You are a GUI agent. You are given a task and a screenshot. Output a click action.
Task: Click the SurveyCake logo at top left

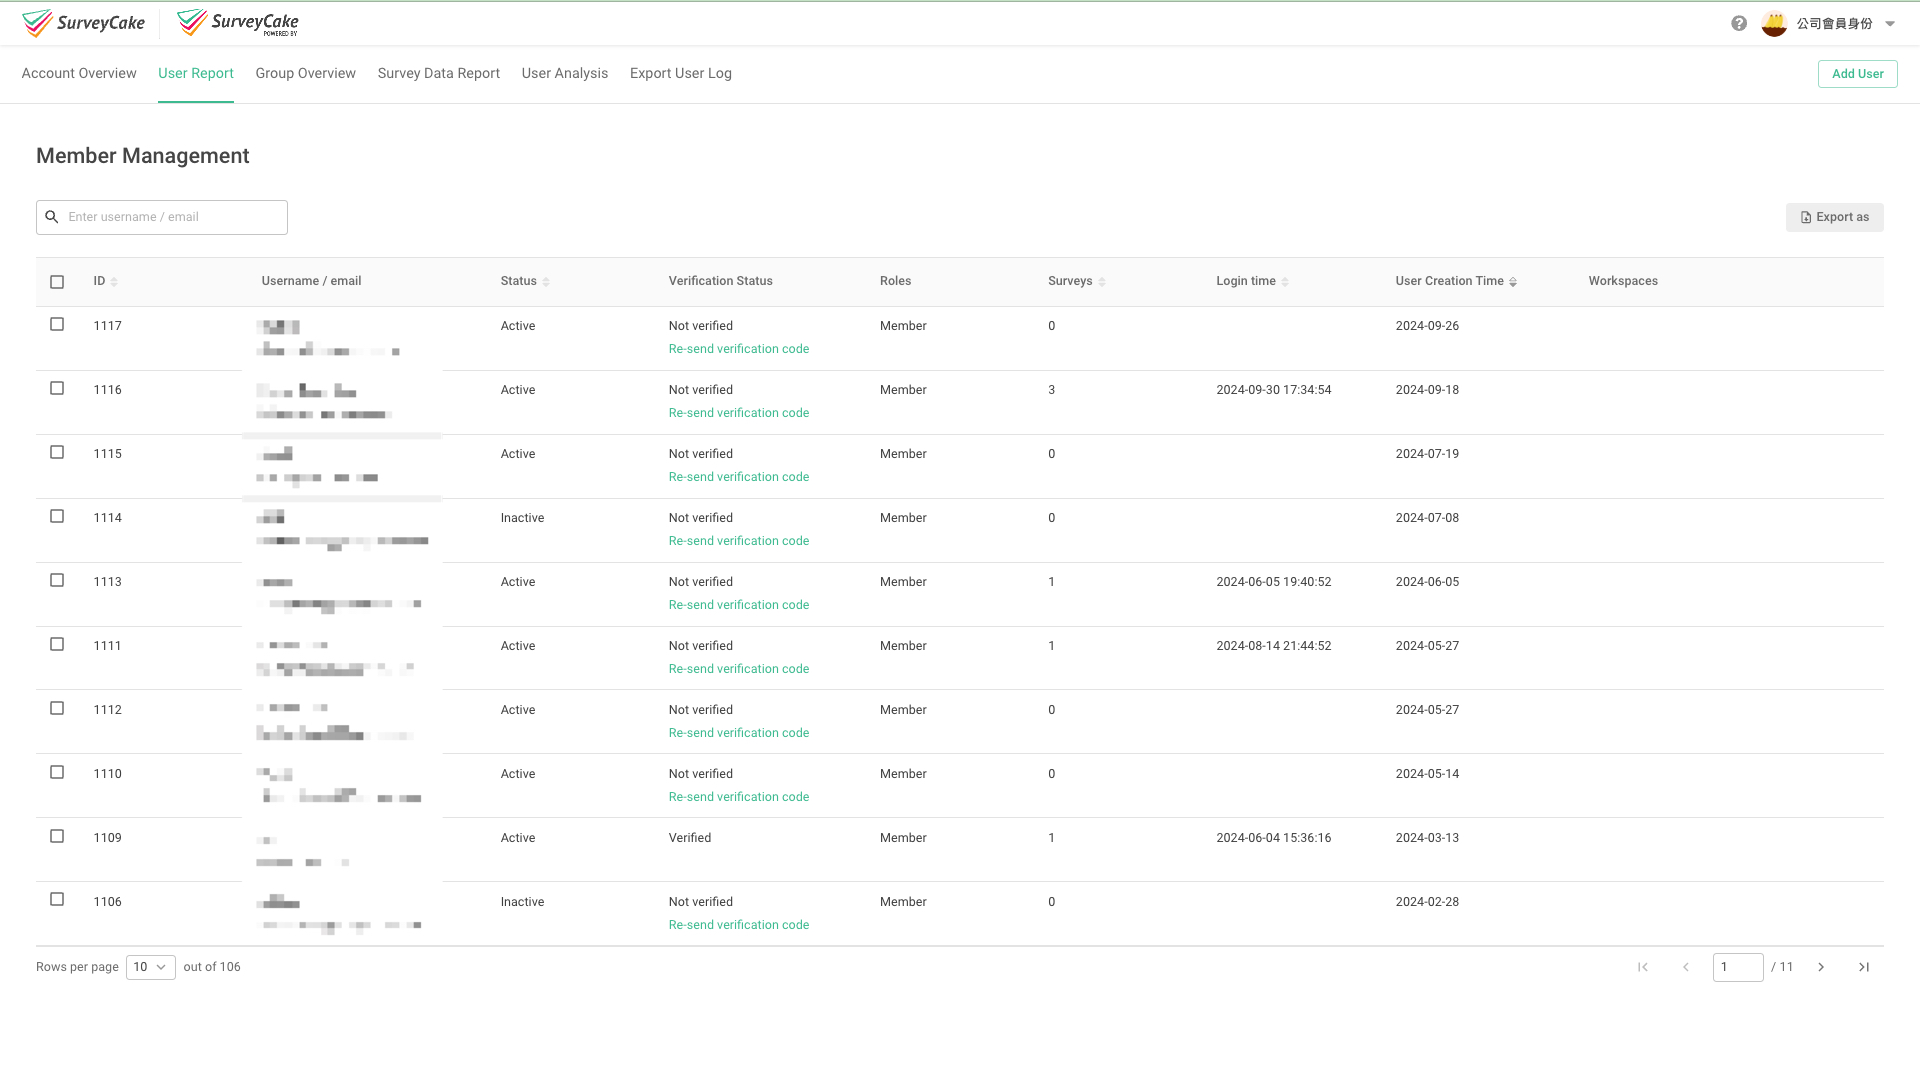(x=84, y=23)
